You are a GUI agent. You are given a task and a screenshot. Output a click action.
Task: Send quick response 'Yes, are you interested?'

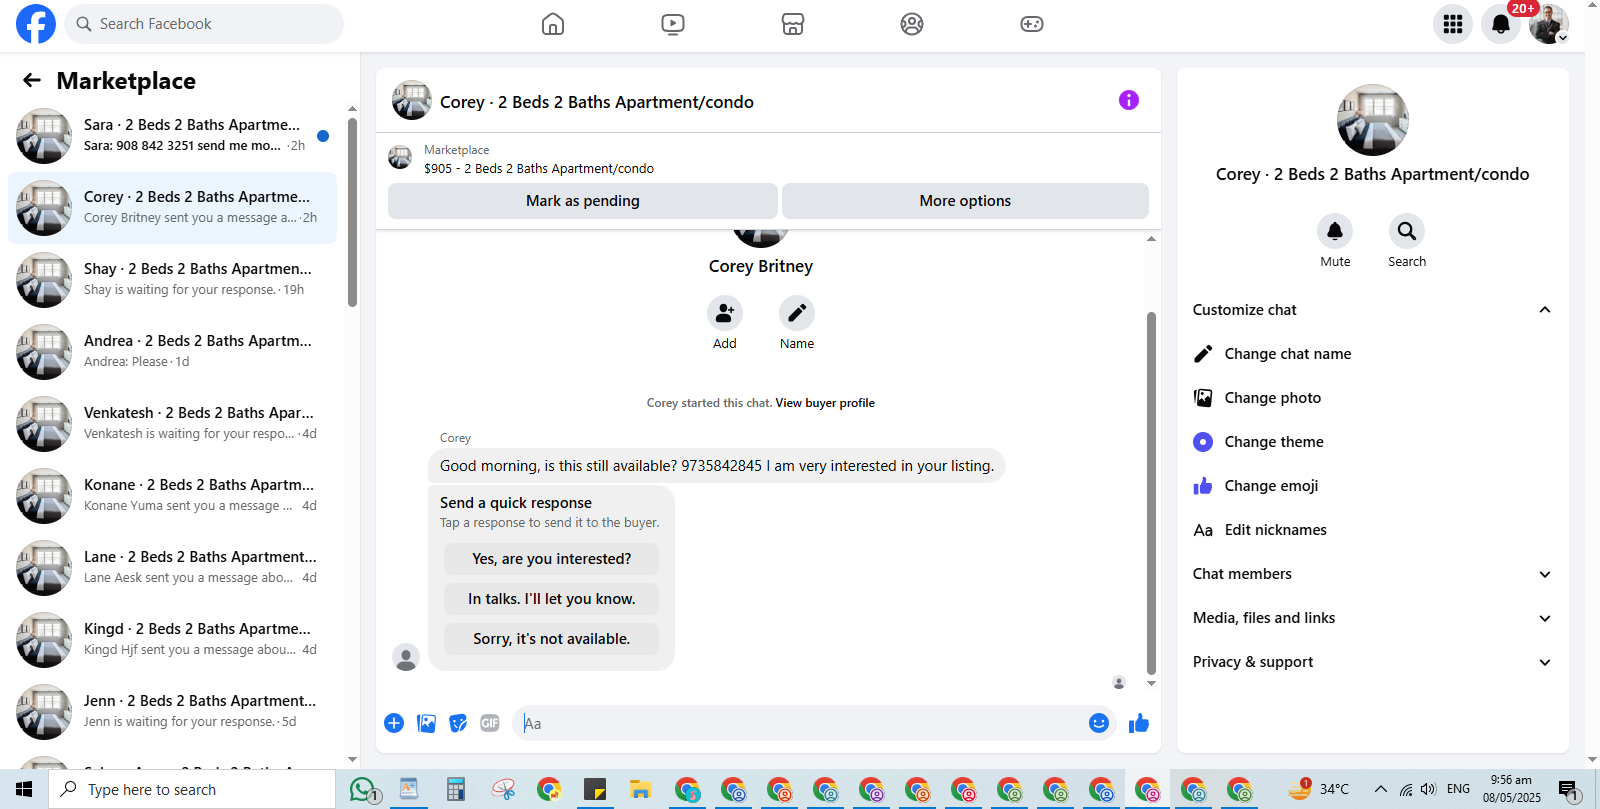coord(552,559)
